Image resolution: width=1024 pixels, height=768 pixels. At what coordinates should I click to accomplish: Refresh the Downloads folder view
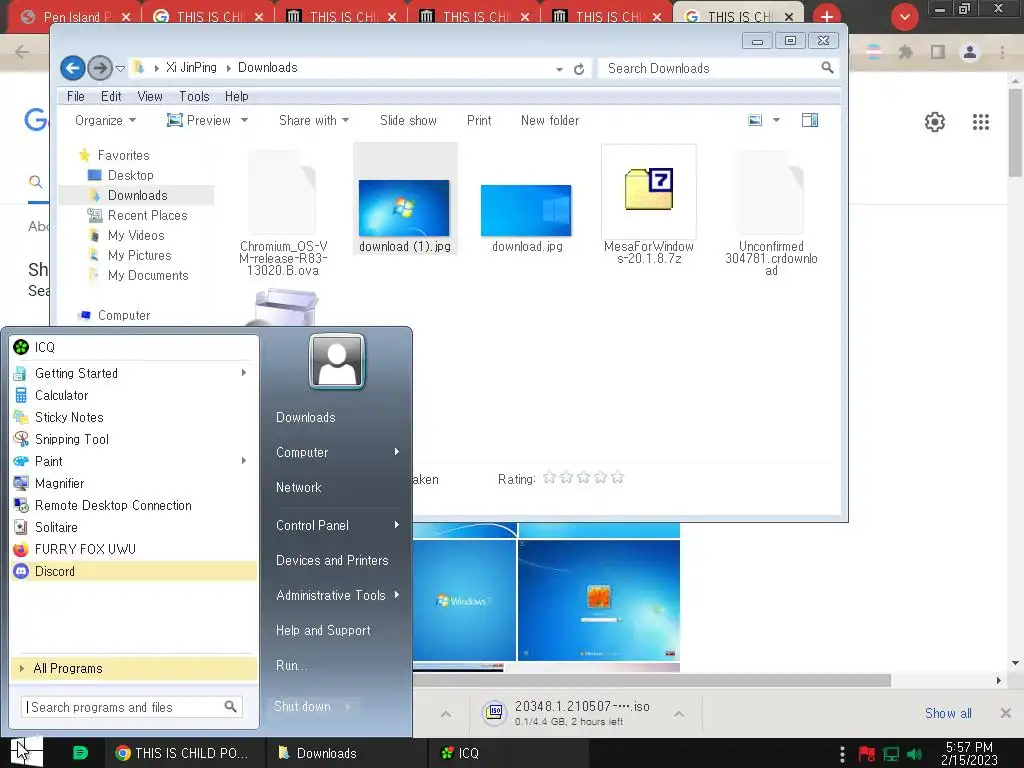[x=579, y=69]
